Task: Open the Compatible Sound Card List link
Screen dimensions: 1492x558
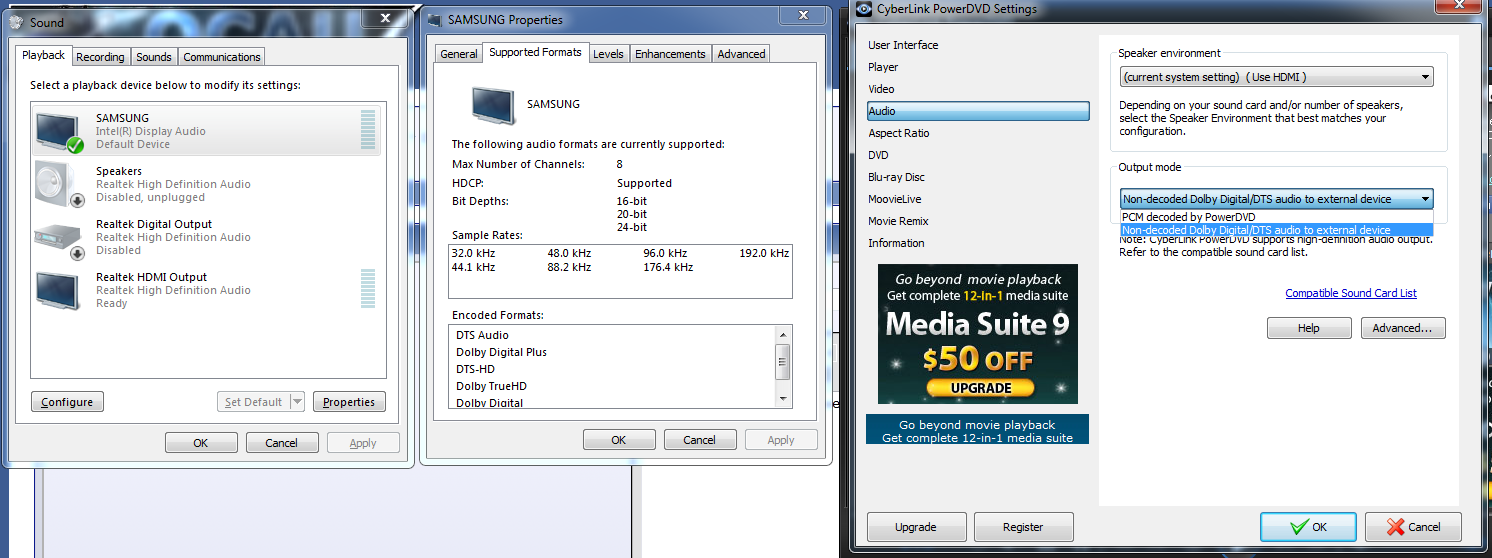Action: tap(1351, 293)
